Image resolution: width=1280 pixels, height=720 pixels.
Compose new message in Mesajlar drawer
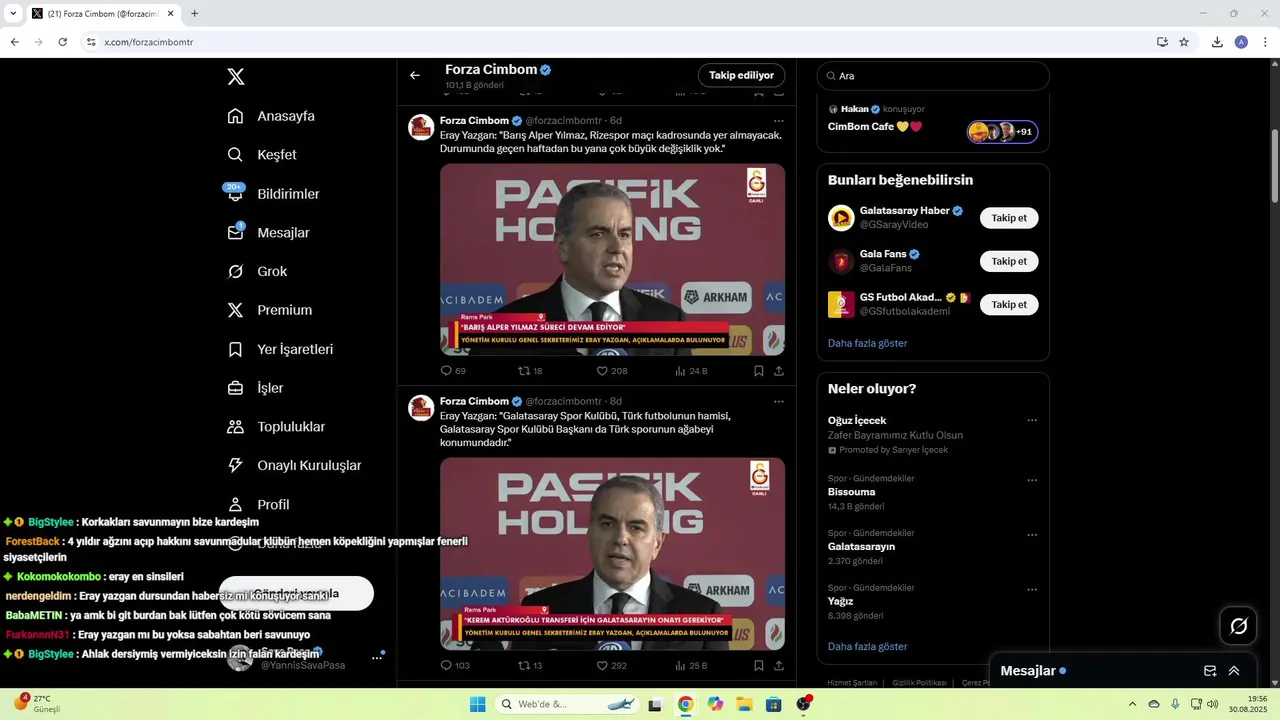tap(1210, 671)
